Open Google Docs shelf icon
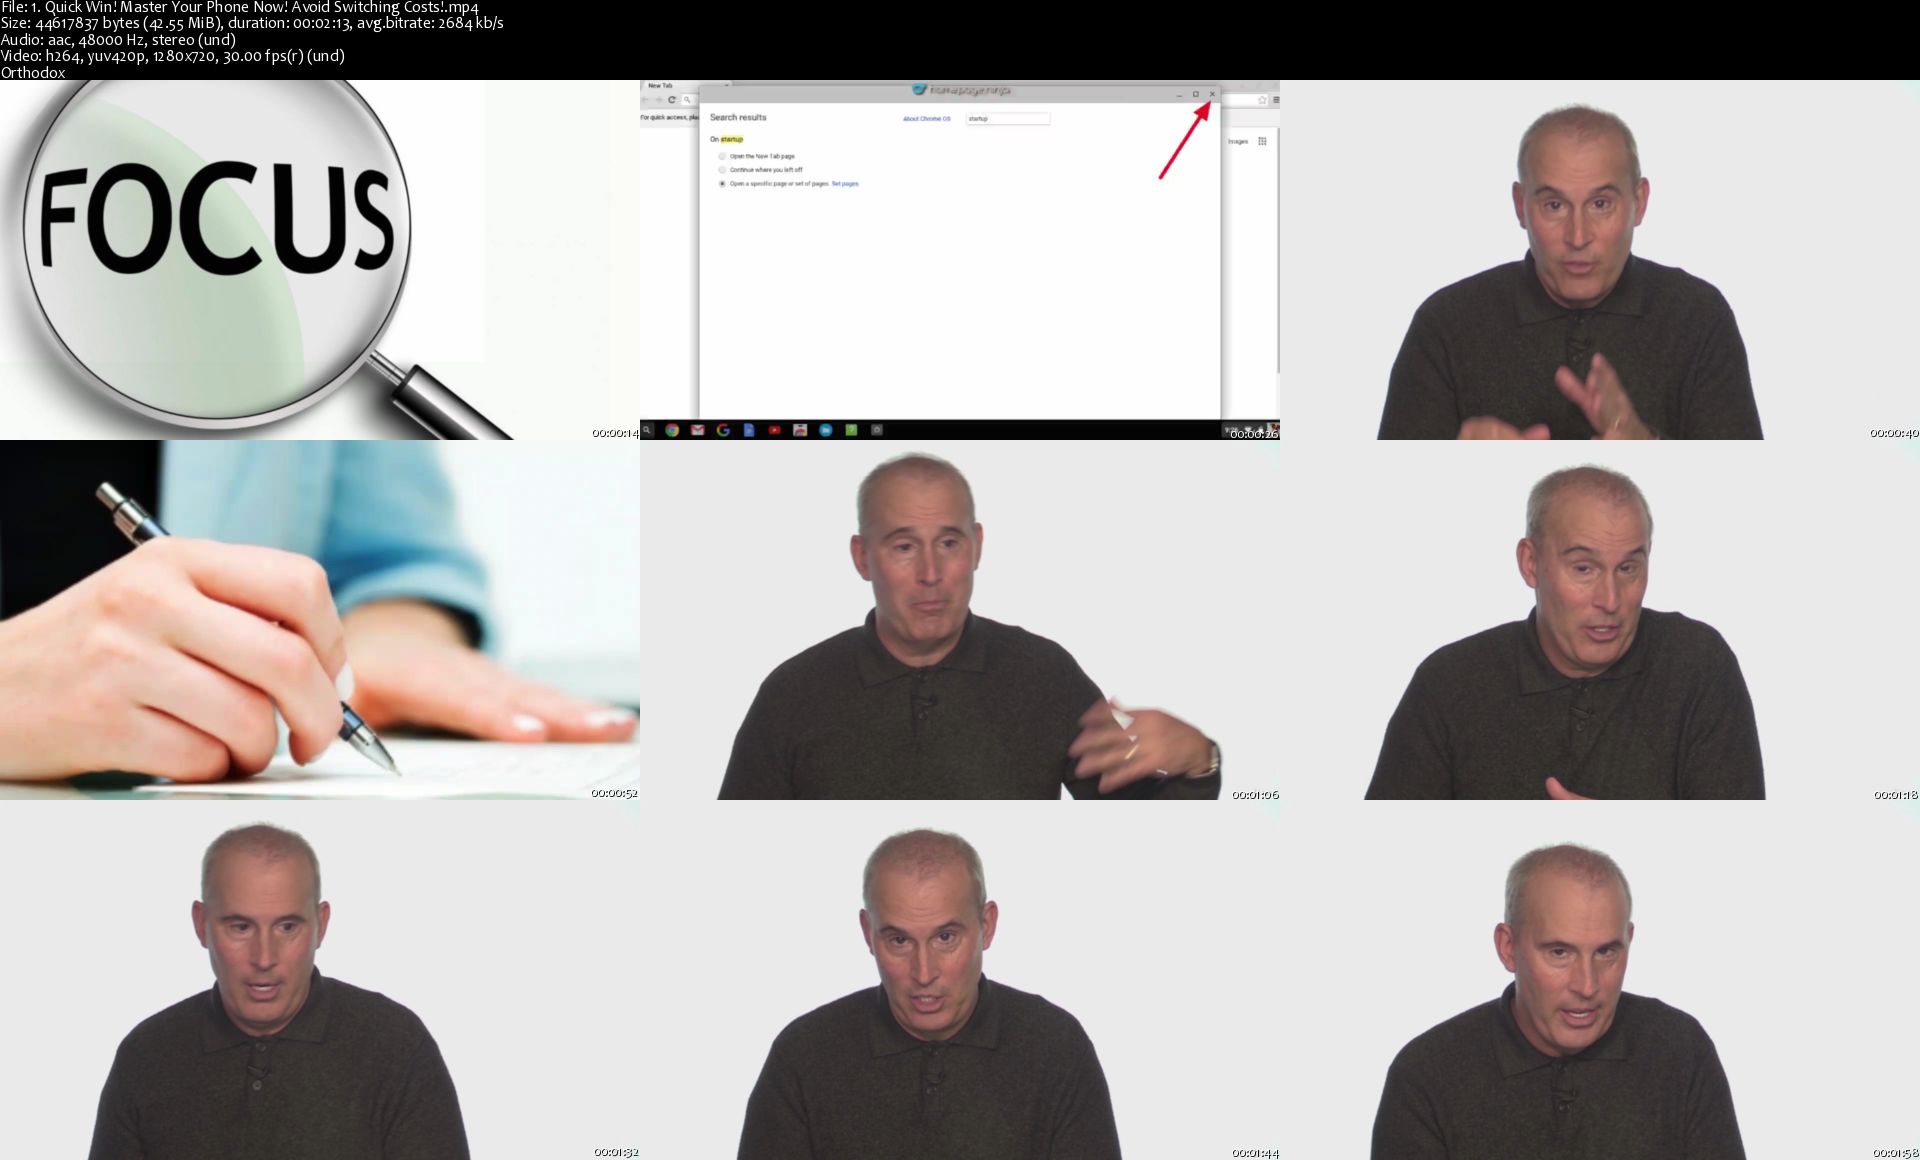This screenshot has width=1920, height=1160. tap(748, 430)
